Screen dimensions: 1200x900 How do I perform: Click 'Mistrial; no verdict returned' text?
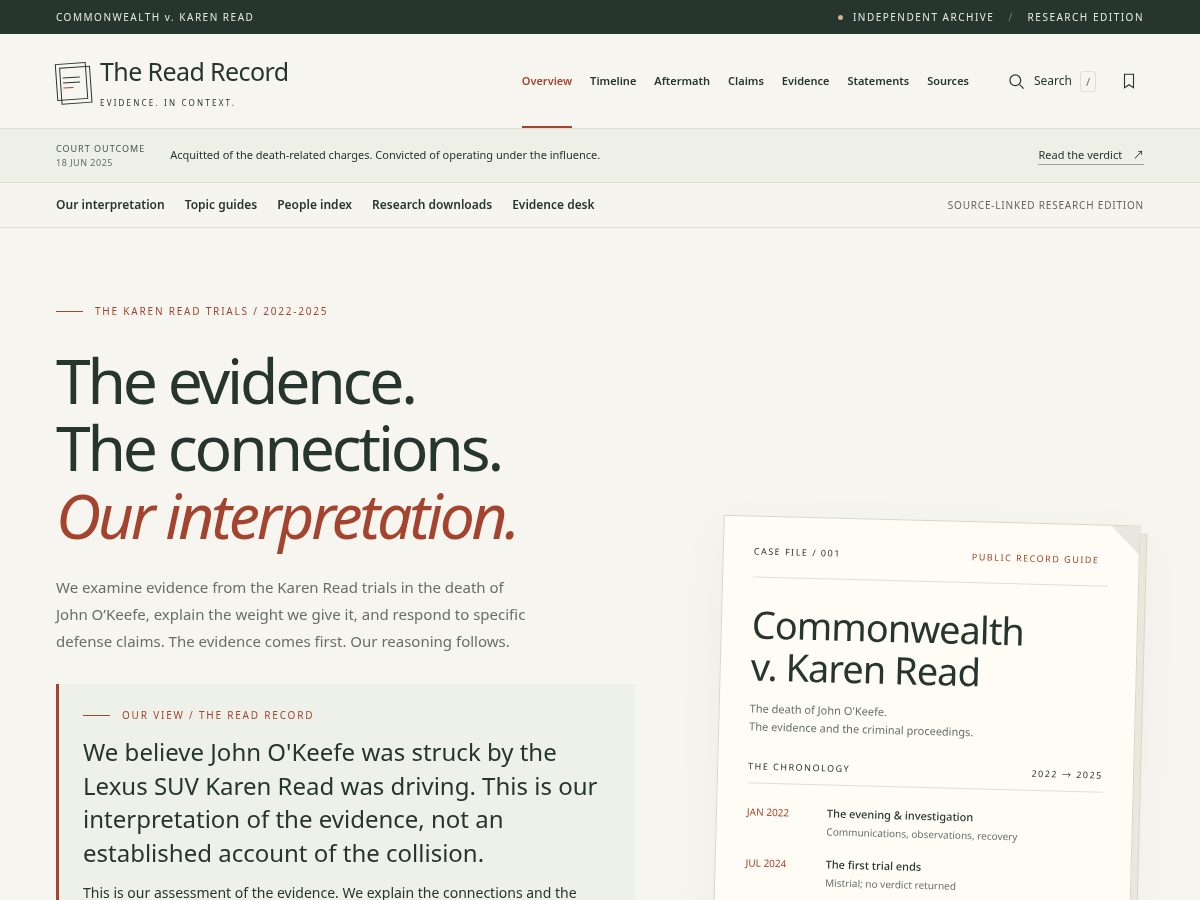(890, 885)
